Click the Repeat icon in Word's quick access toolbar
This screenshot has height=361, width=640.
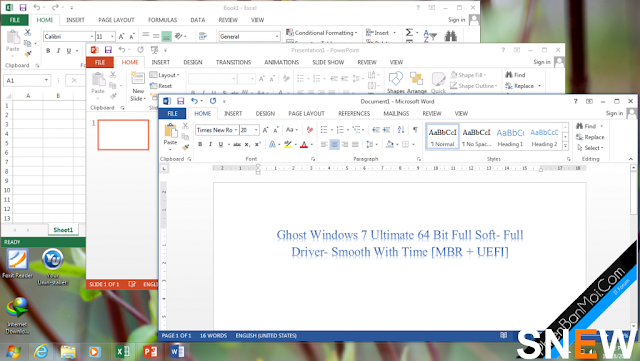213,101
